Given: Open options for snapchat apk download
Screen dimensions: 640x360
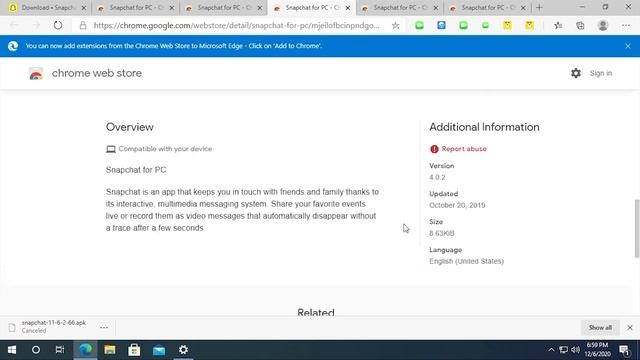Looking at the screenshot, I should [x=104, y=327].
